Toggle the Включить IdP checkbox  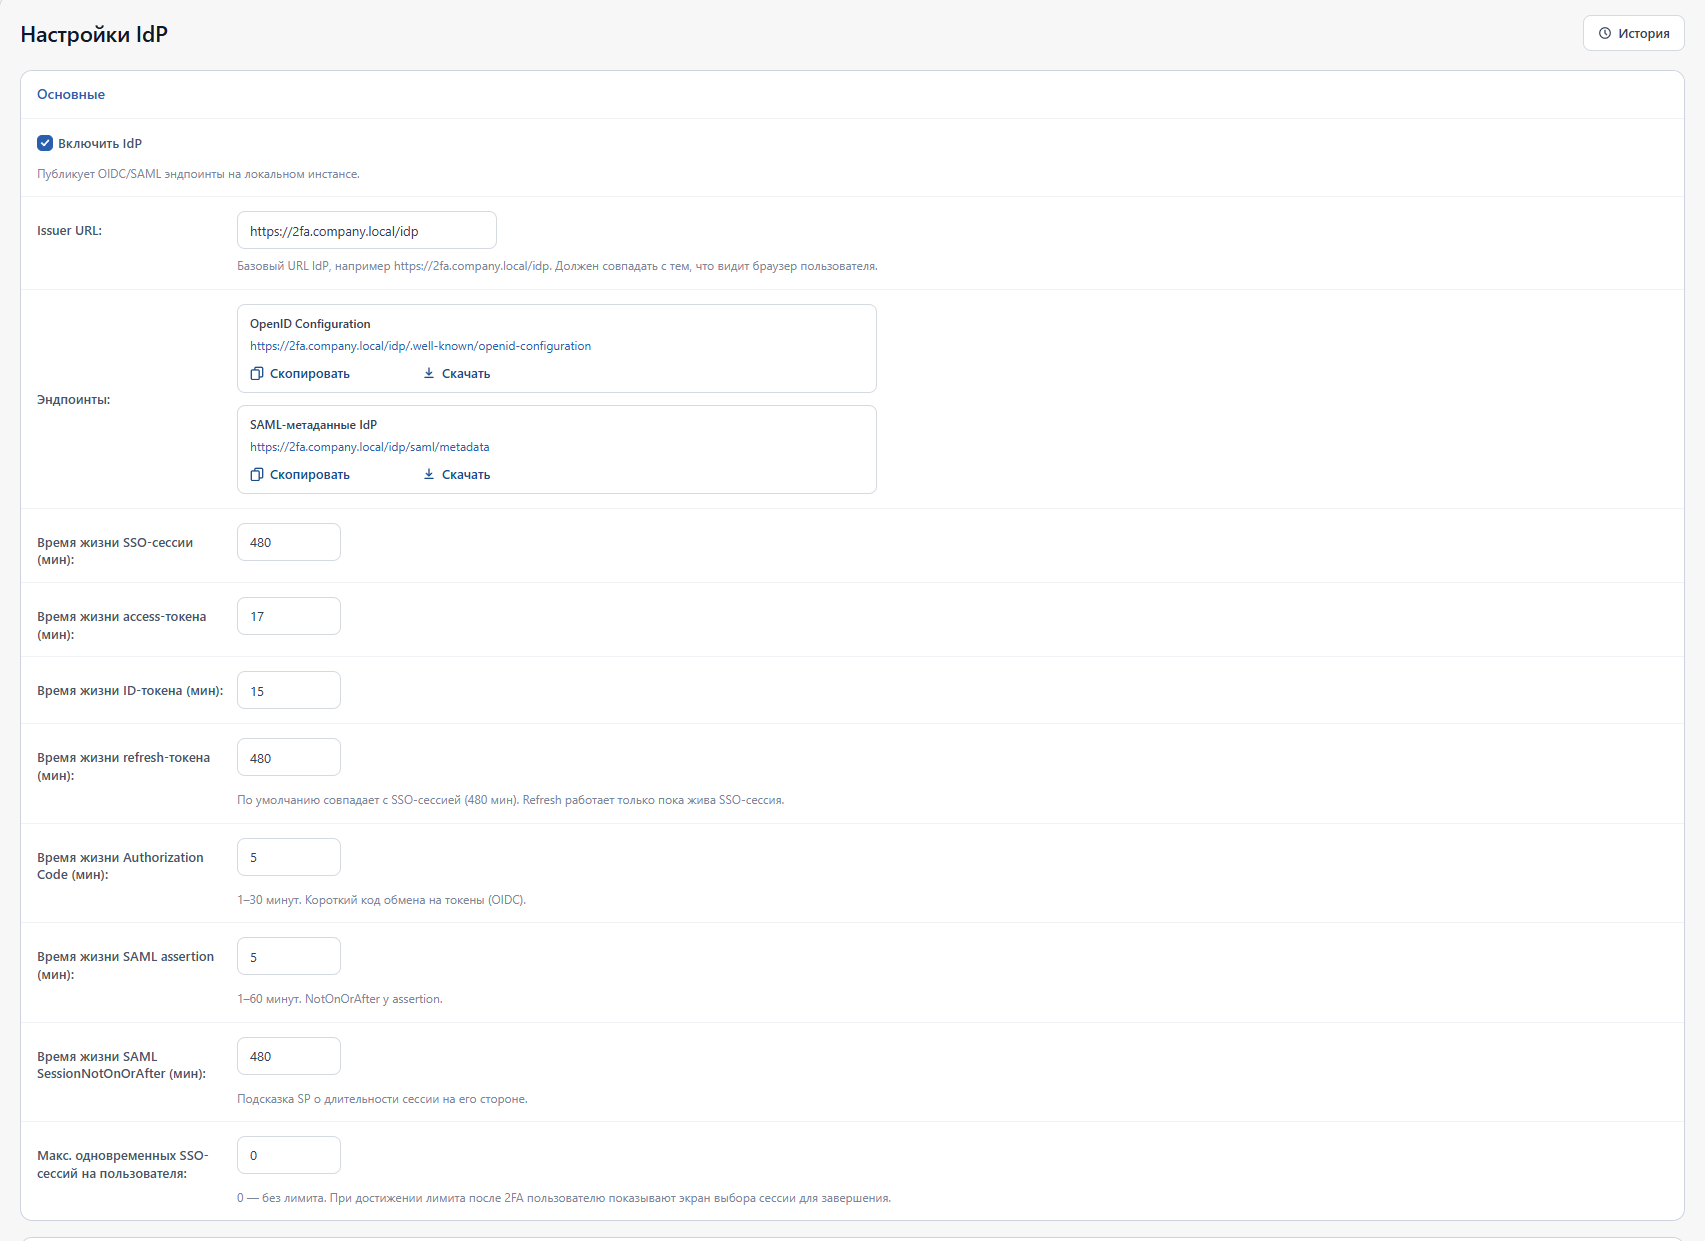(x=45, y=143)
